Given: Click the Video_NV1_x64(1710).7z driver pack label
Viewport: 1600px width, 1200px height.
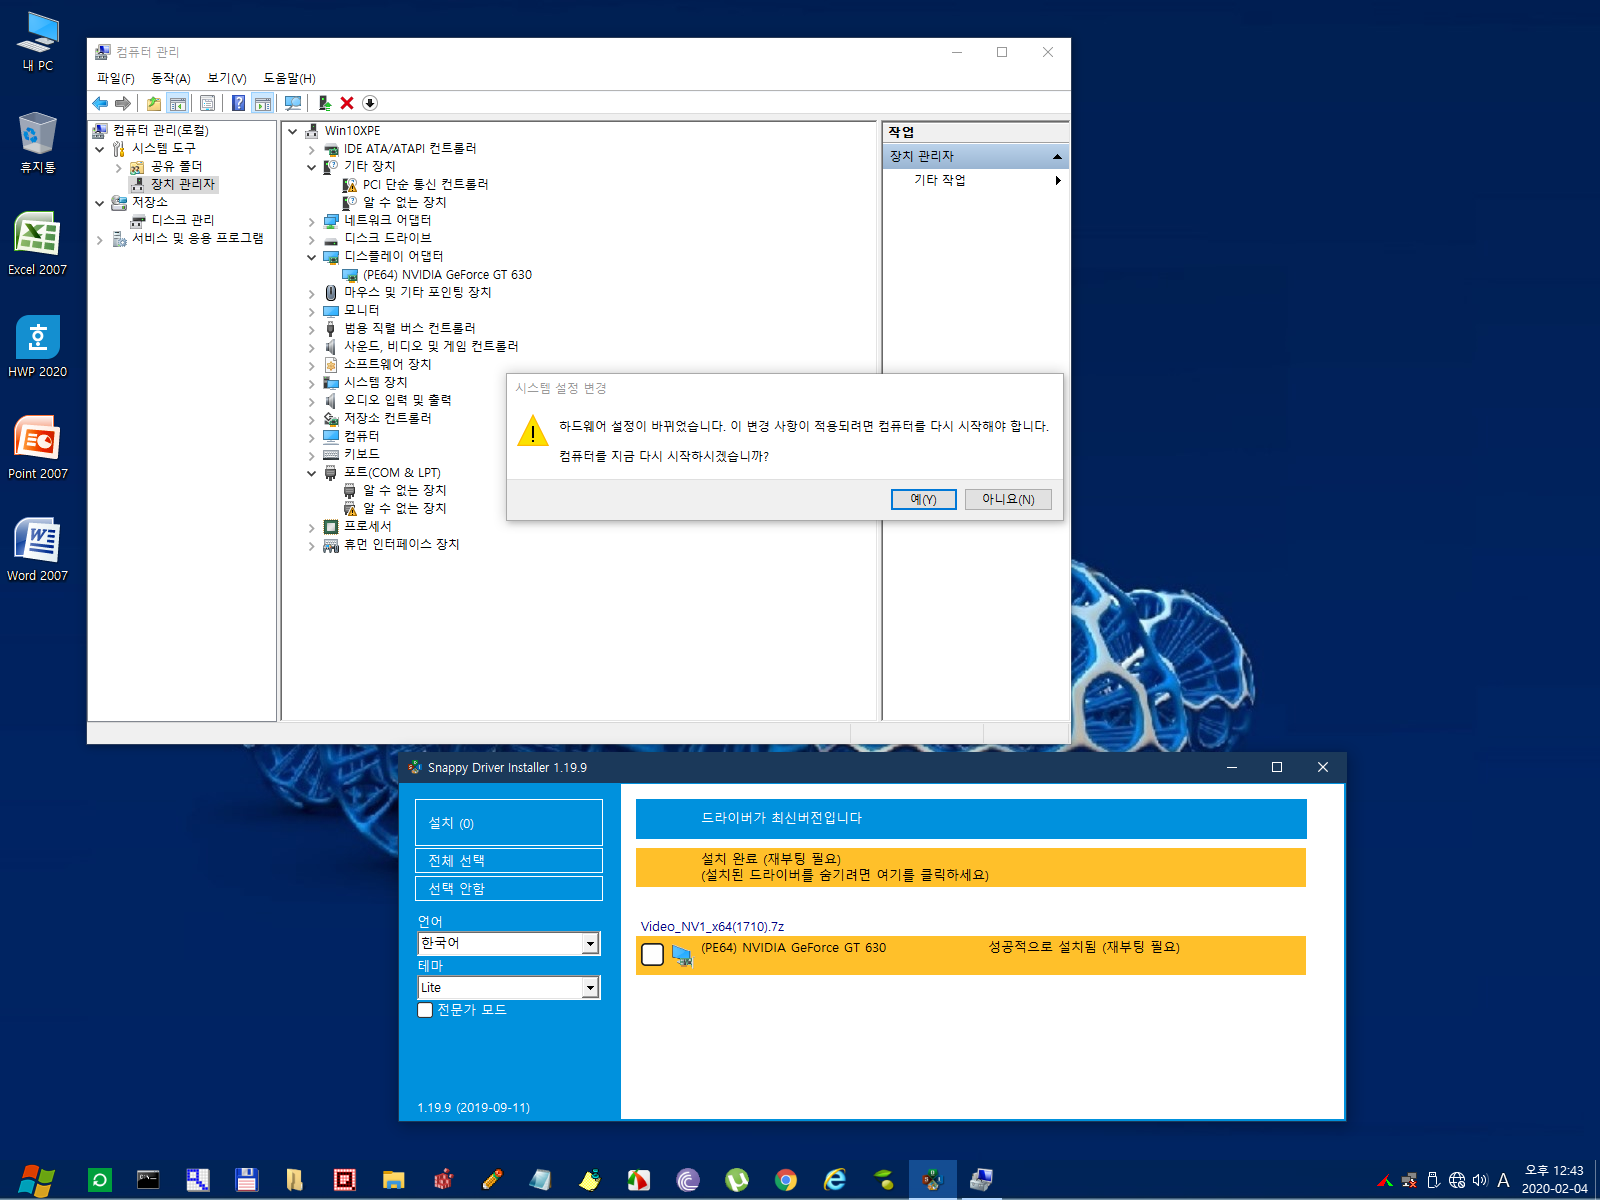Looking at the screenshot, I should 712,926.
